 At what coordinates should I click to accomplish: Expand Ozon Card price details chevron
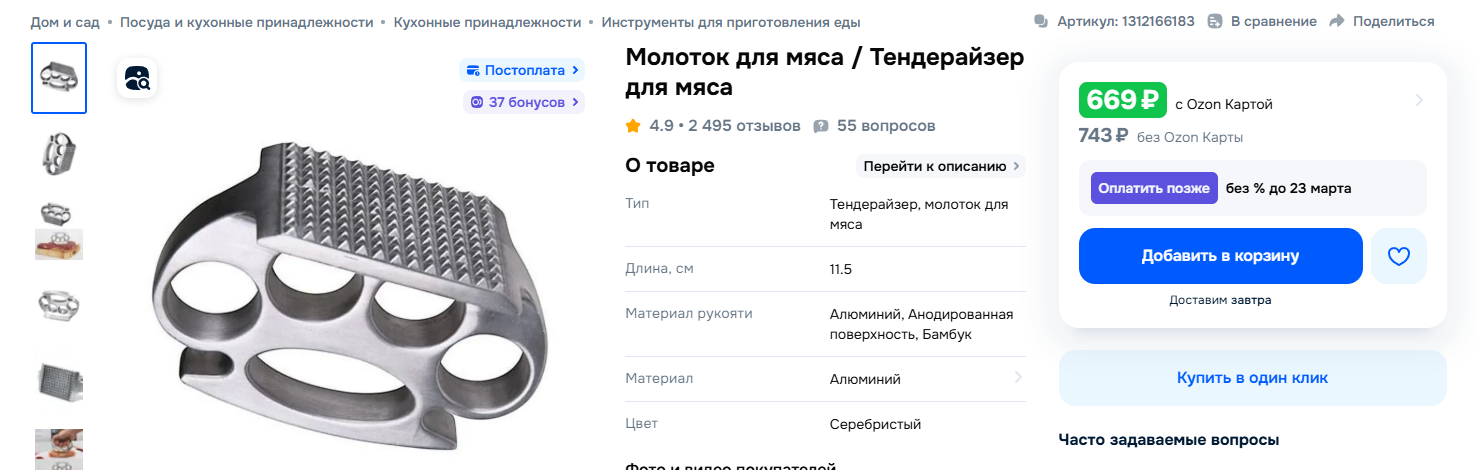1419,100
